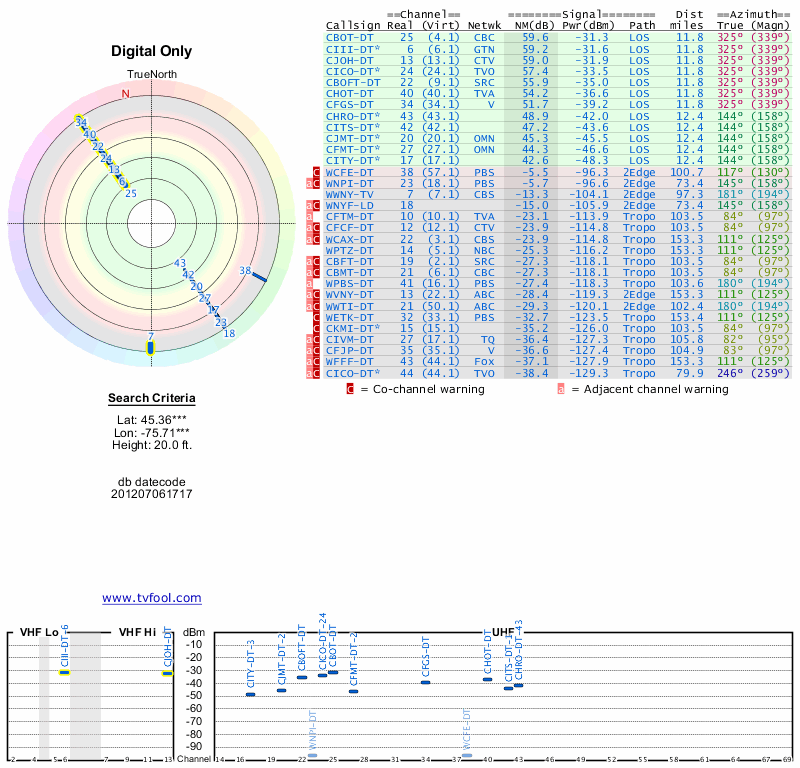Click the co-channel warning legend icon
This screenshot has height=768, width=800.
click(x=351, y=388)
